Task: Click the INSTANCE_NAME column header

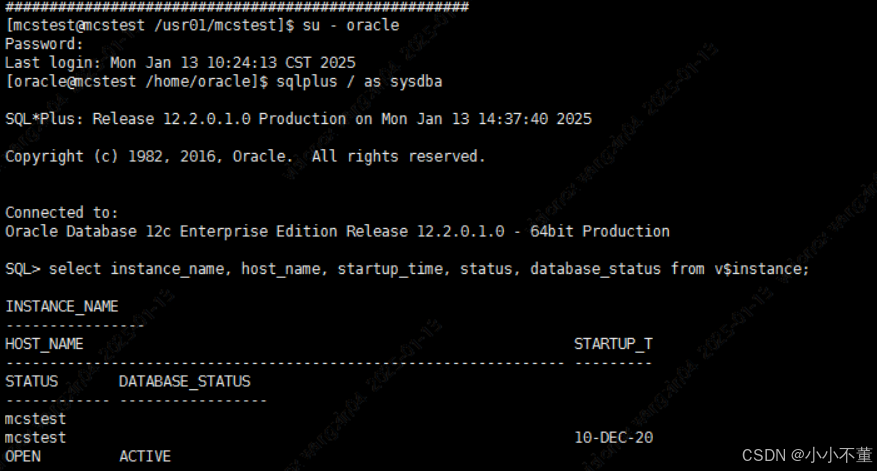Action: [62, 307]
